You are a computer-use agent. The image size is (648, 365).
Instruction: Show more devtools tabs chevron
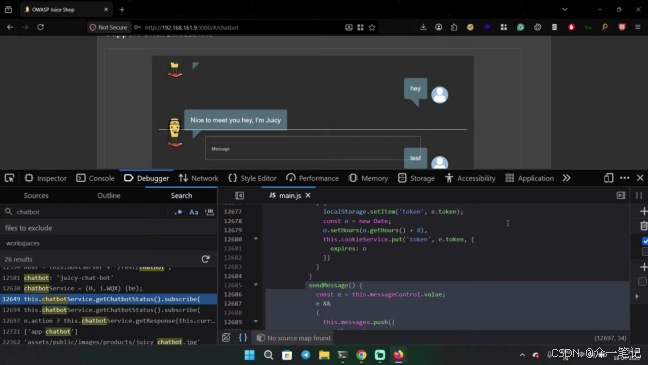(x=566, y=178)
